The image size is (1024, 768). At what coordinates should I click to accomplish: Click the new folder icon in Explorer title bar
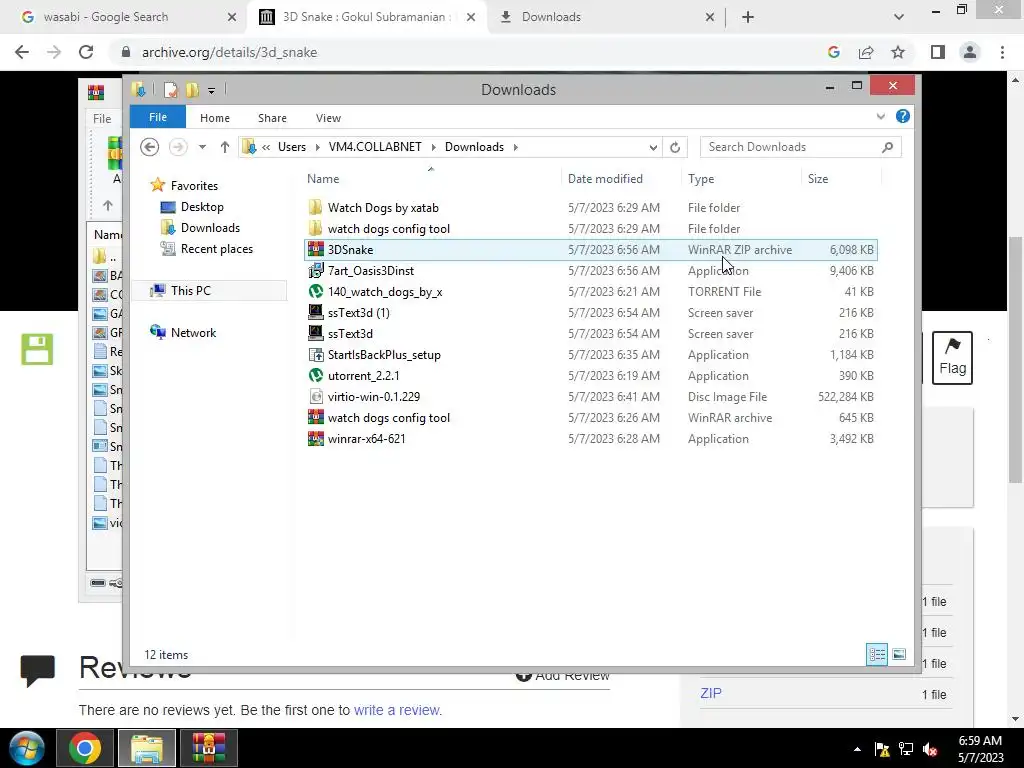click(191, 90)
